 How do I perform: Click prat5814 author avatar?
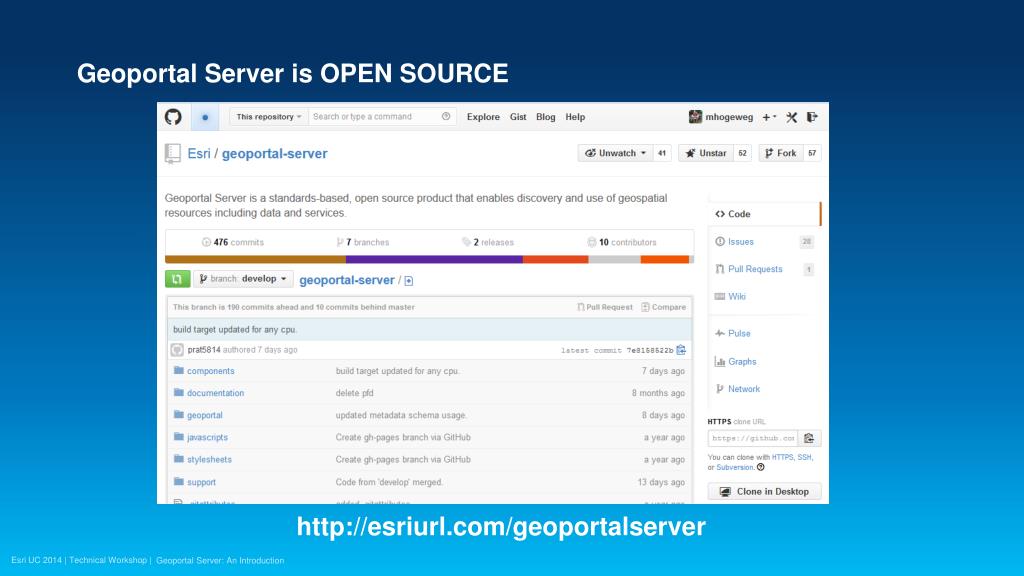177,350
